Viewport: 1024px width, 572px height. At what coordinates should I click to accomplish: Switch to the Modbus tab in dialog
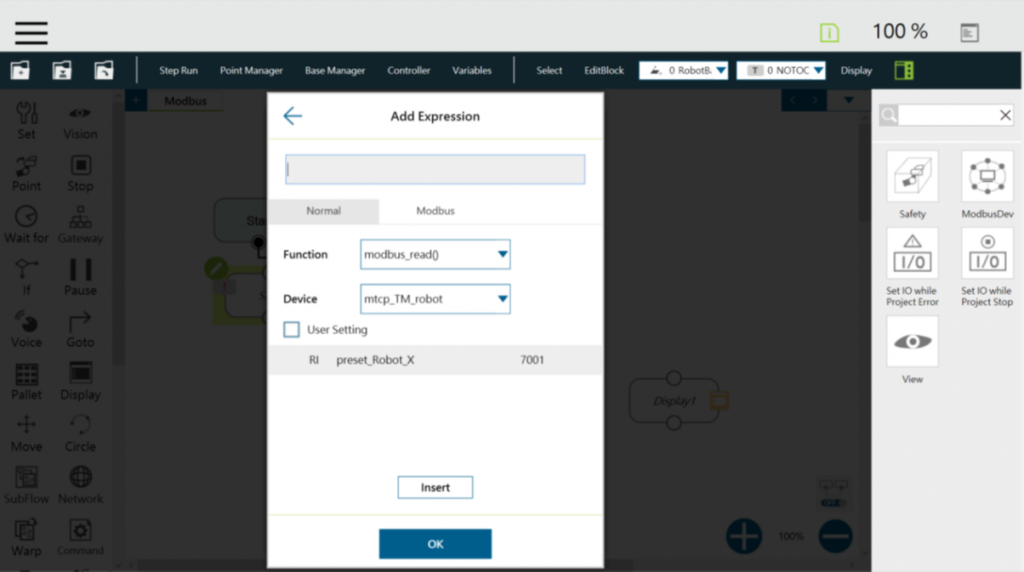click(x=435, y=211)
